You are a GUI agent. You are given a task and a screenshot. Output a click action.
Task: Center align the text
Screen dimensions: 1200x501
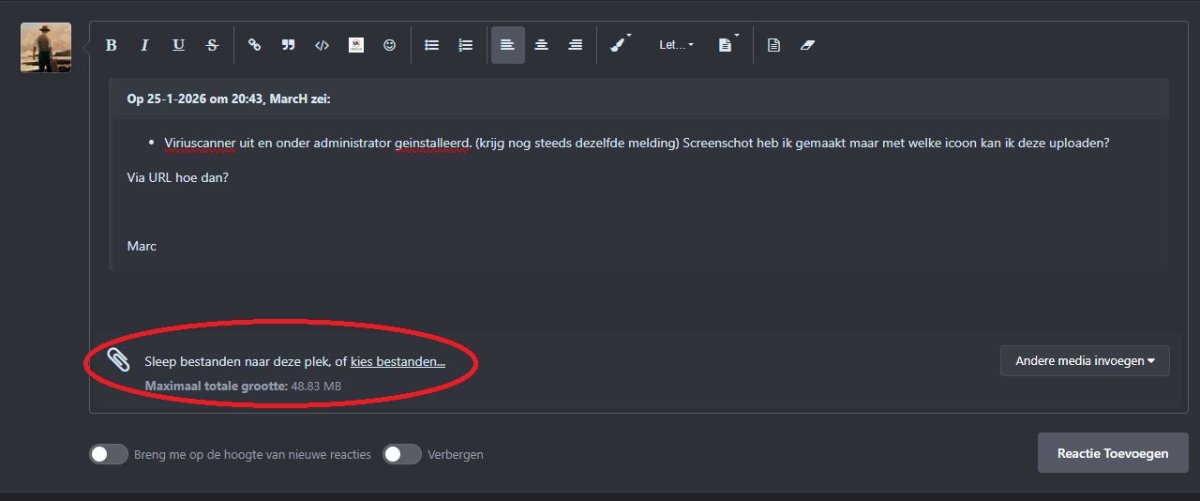541,45
